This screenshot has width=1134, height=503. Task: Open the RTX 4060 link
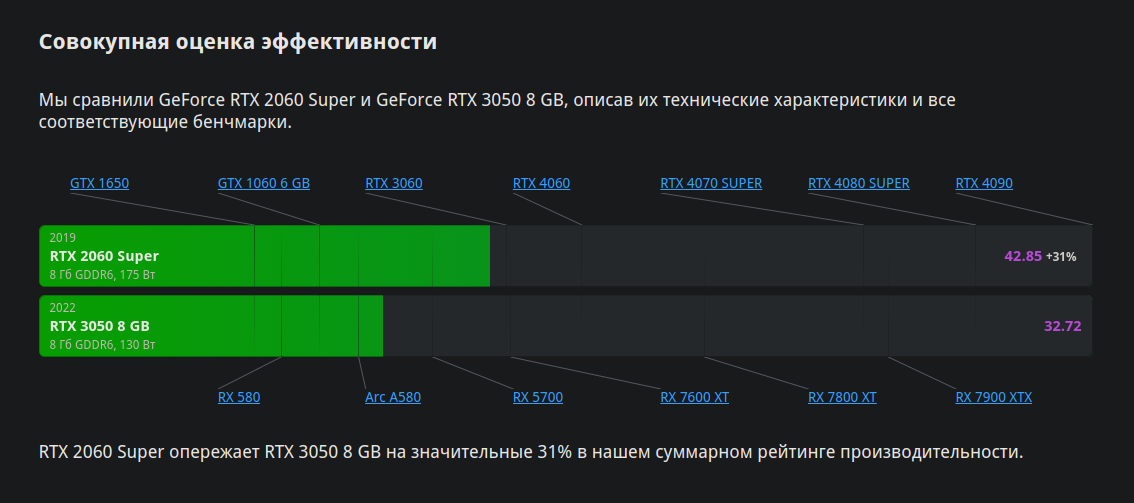542,184
